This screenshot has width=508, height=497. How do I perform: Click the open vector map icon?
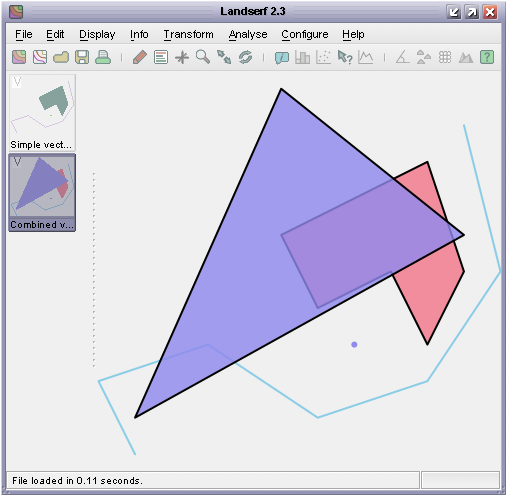click(x=40, y=57)
